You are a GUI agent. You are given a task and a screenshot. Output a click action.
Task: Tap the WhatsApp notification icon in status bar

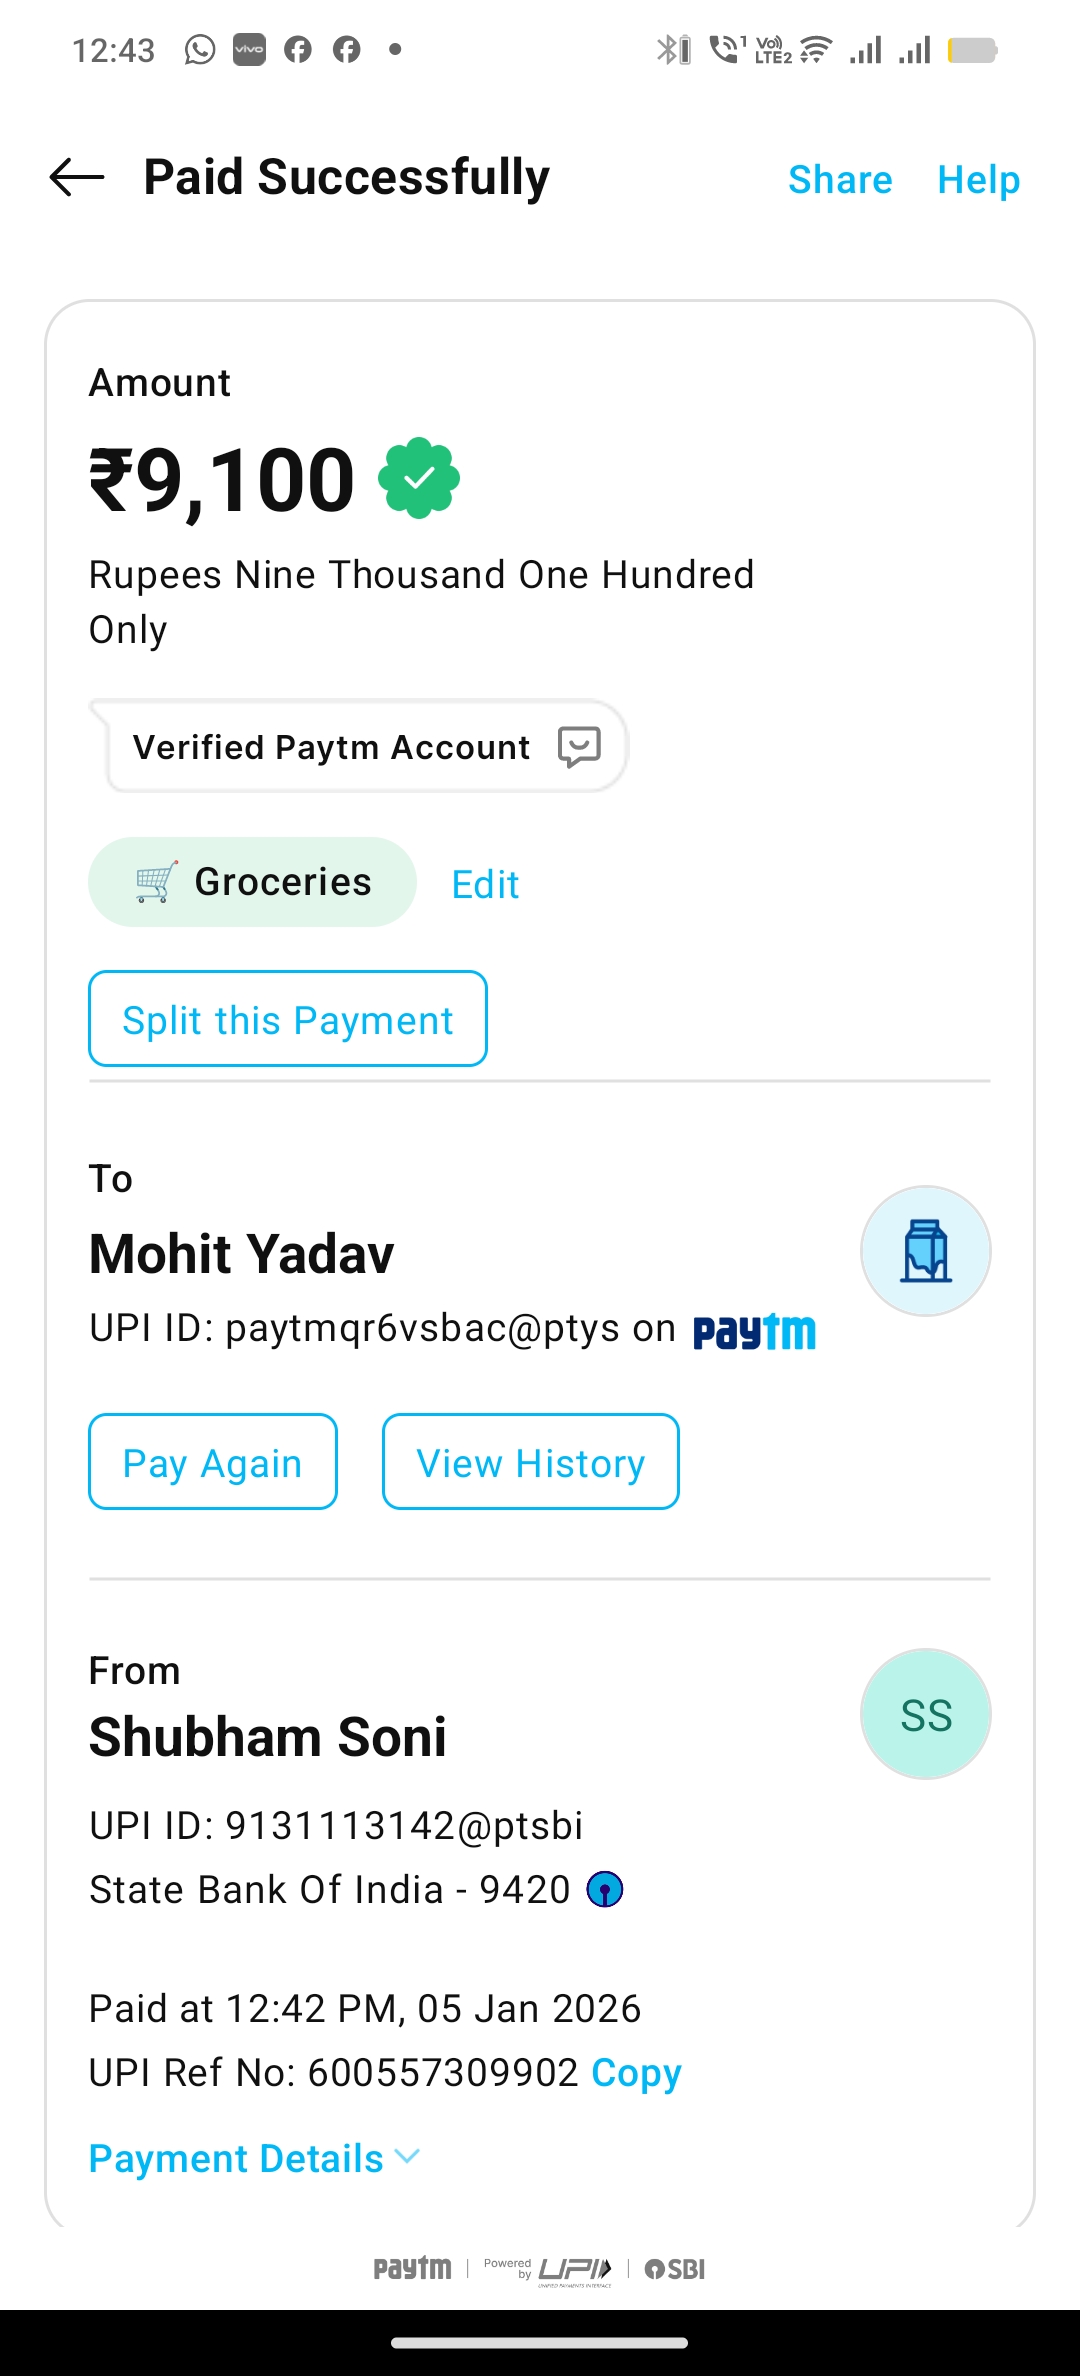(x=200, y=49)
